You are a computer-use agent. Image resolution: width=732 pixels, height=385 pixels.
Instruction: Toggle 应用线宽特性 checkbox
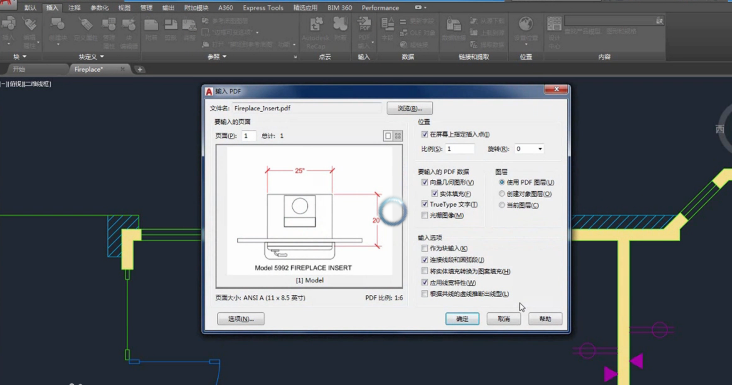coord(424,282)
